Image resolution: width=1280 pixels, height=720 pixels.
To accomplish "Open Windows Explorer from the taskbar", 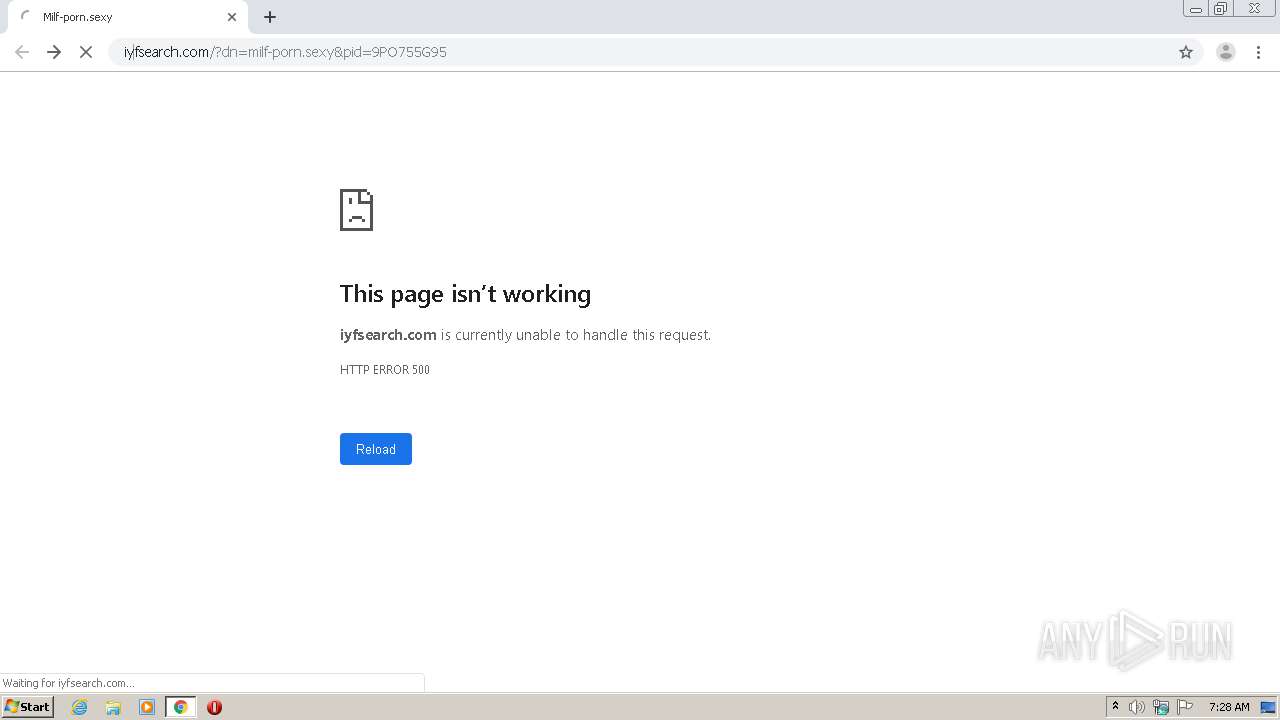I will click(x=113, y=707).
